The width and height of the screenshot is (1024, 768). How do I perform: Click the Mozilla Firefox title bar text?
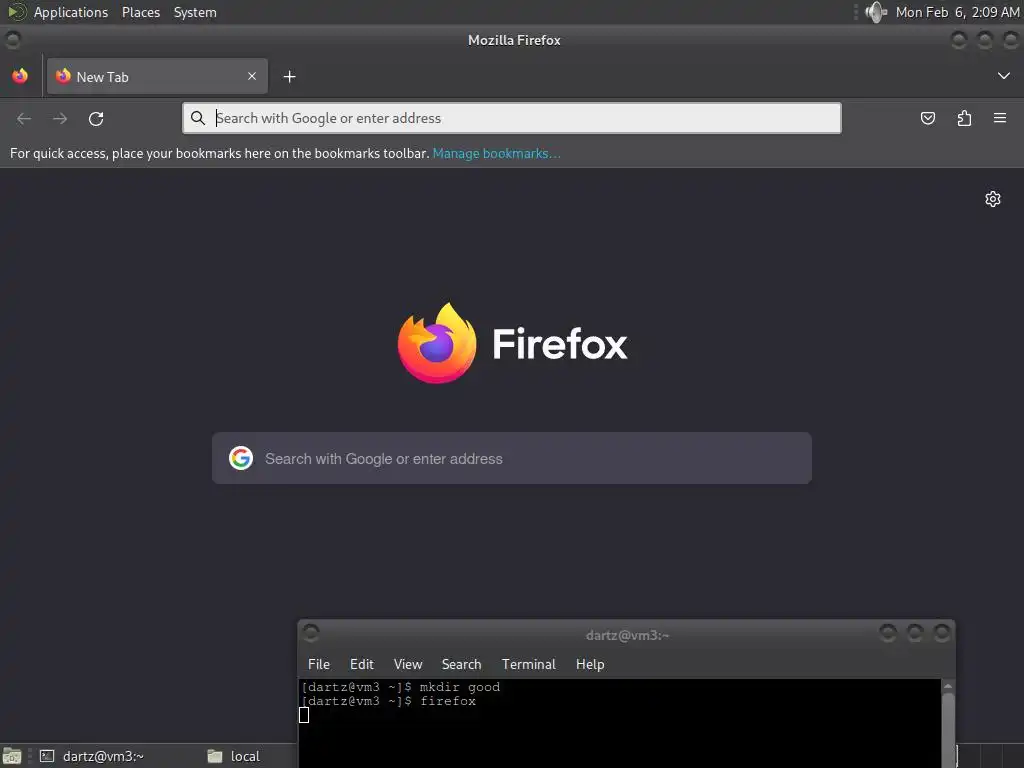(x=514, y=40)
